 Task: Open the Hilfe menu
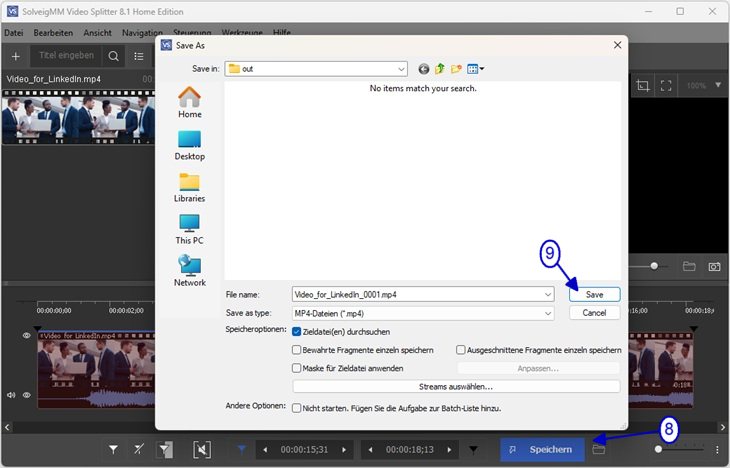[x=282, y=33]
